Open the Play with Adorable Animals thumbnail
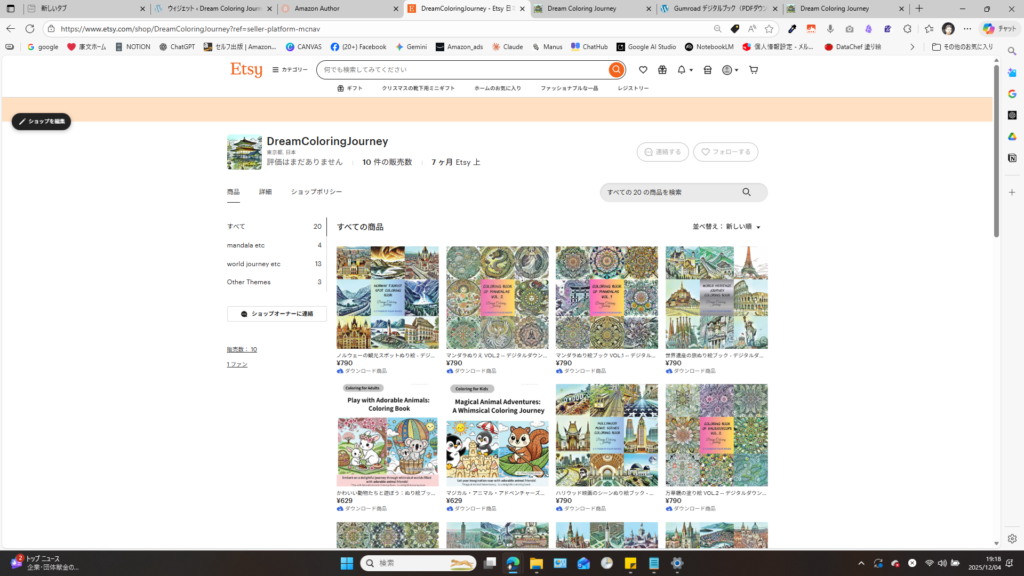The width and height of the screenshot is (1024, 576). coord(388,435)
